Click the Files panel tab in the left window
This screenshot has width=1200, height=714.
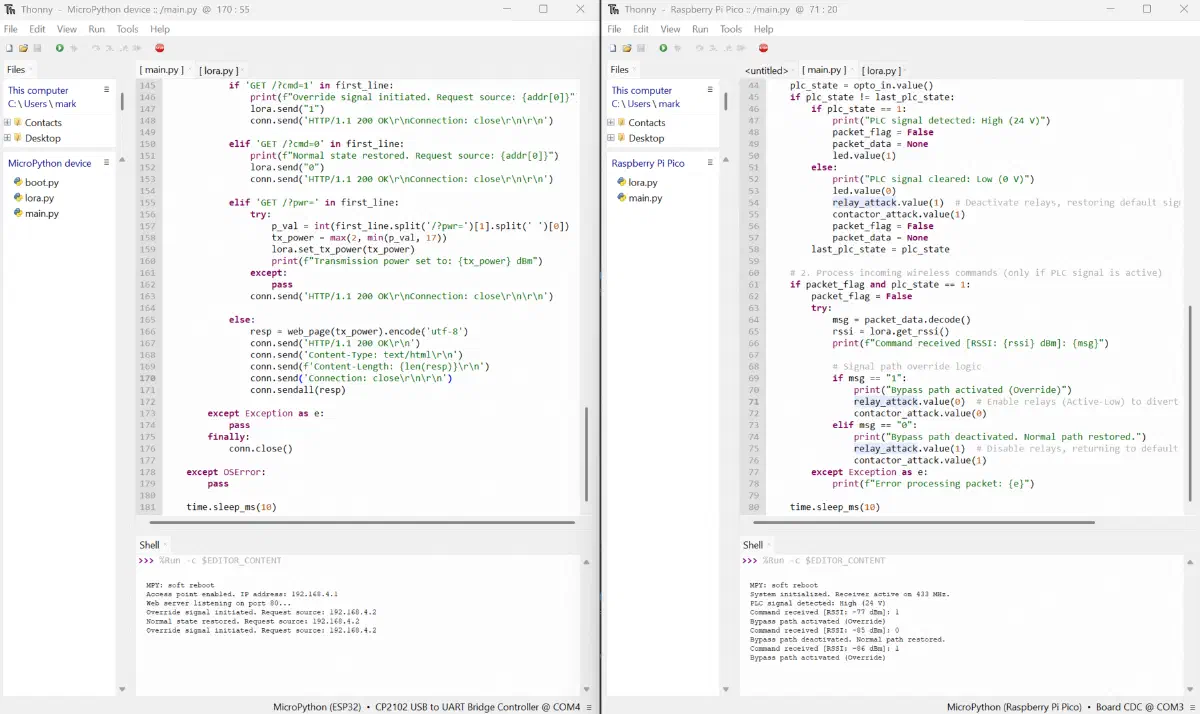pos(16,69)
